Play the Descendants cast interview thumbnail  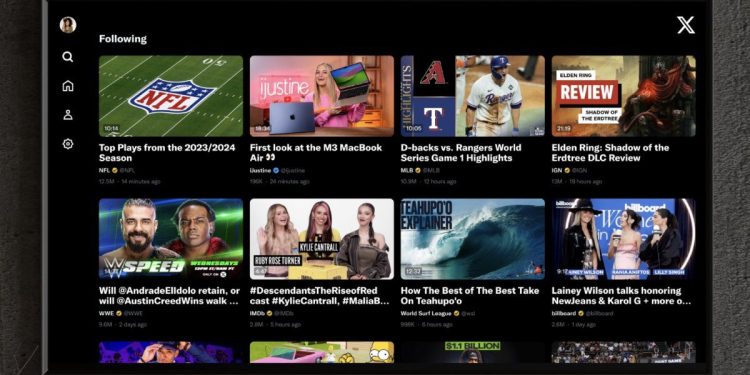point(322,239)
